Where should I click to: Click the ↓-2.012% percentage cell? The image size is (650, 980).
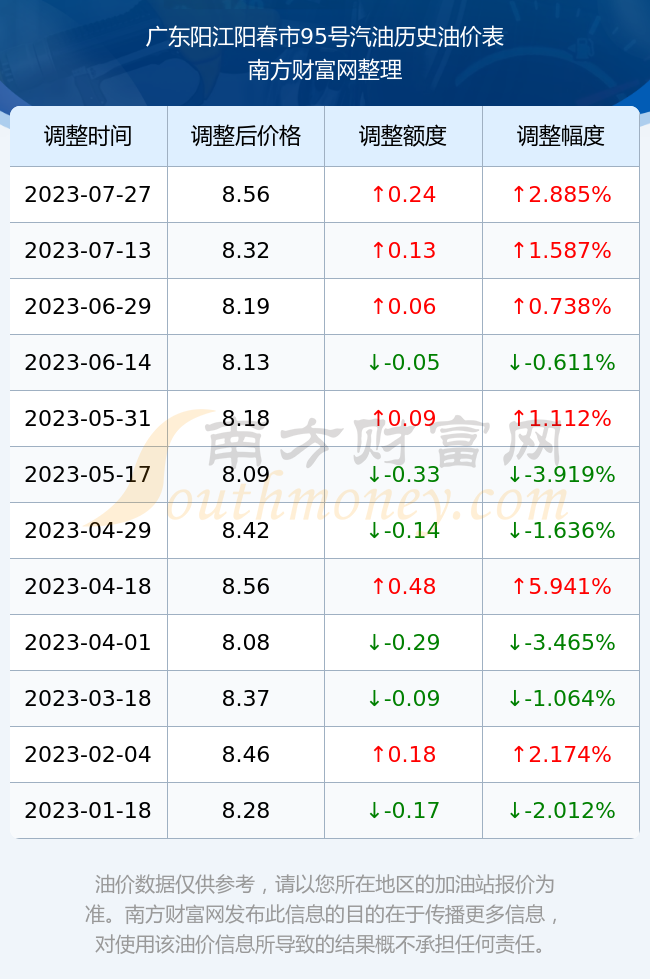click(x=561, y=810)
